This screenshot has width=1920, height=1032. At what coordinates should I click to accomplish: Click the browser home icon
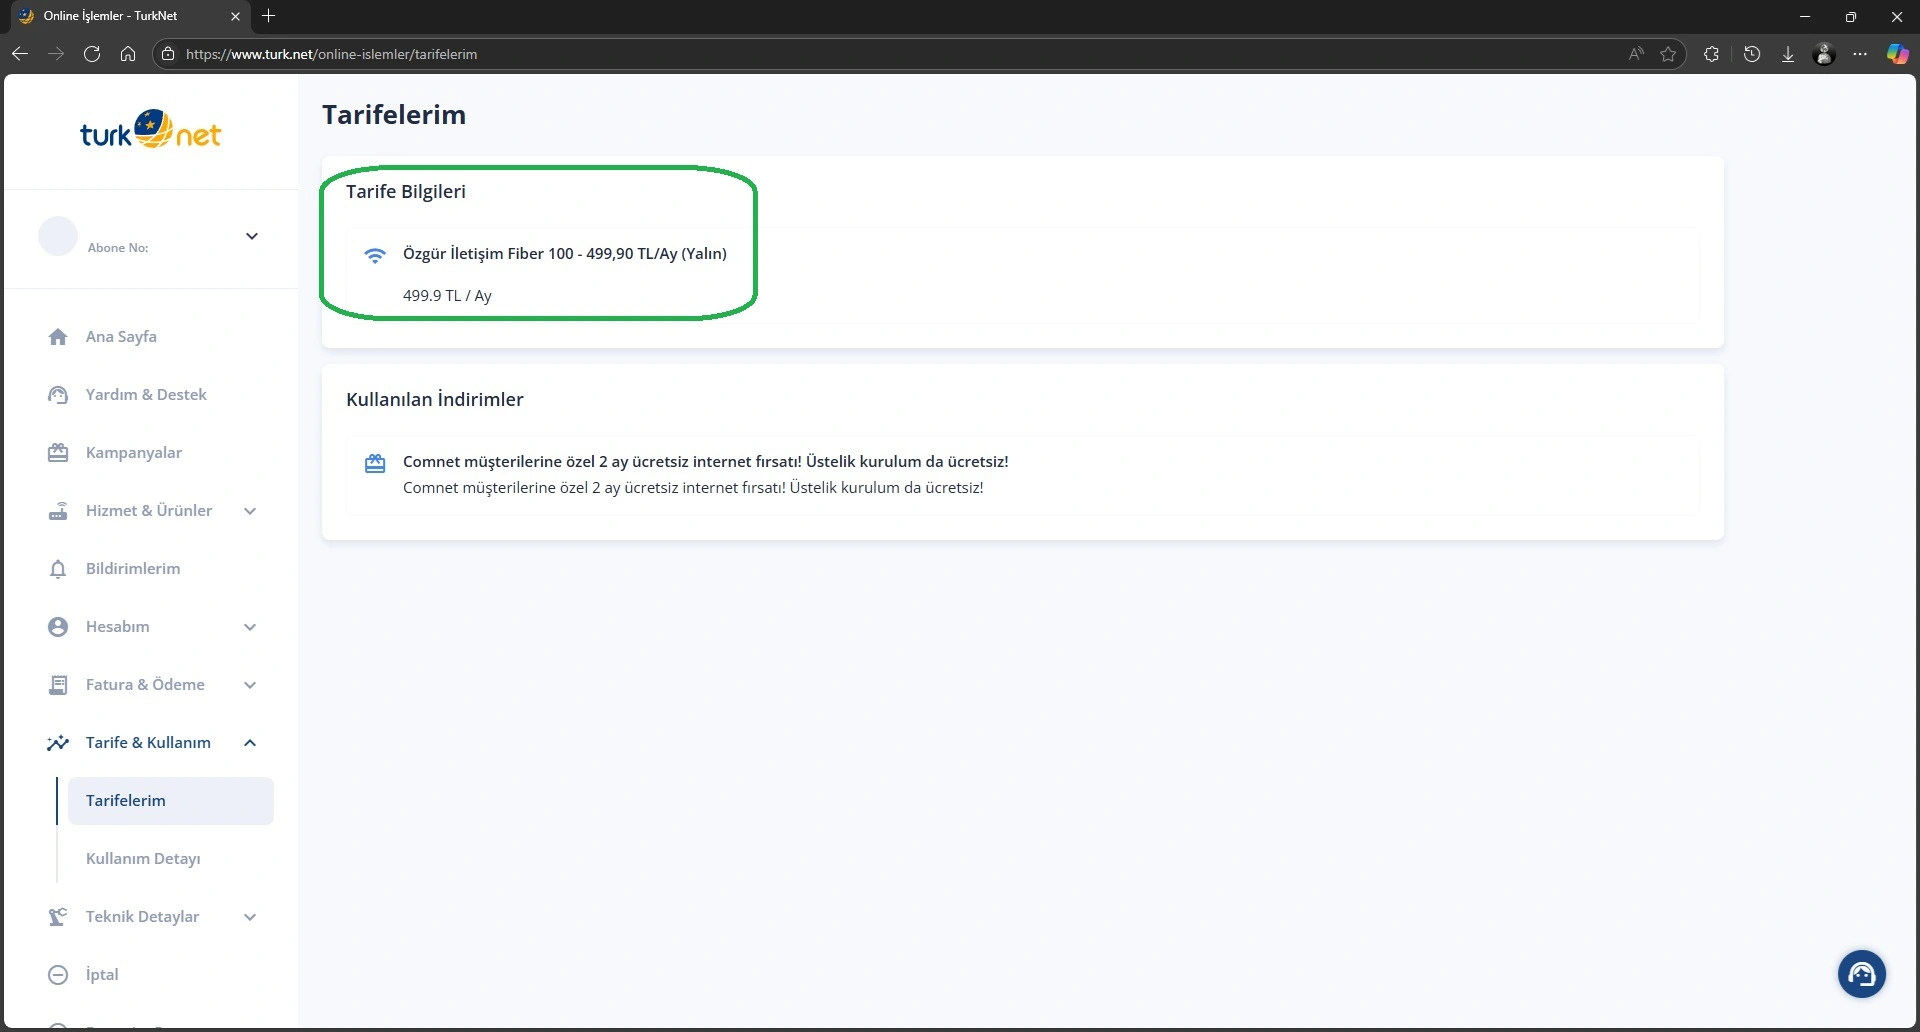128,54
